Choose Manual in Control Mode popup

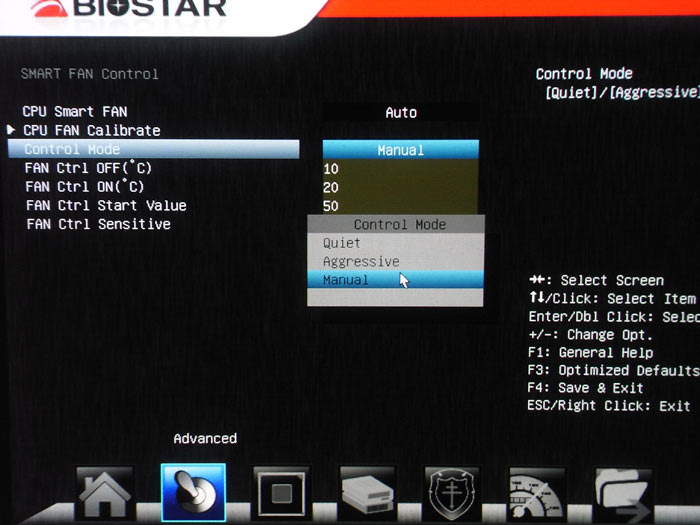tap(395, 280)
